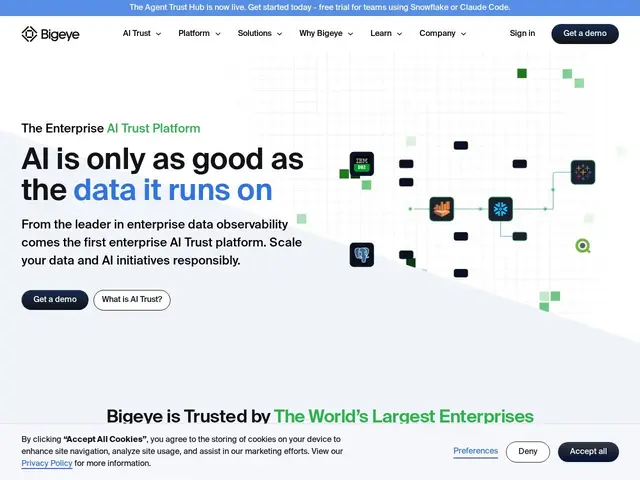Open the Why Bigeye menu
Image resolution: width=640 pixels, height=480 pixels.
326,33
